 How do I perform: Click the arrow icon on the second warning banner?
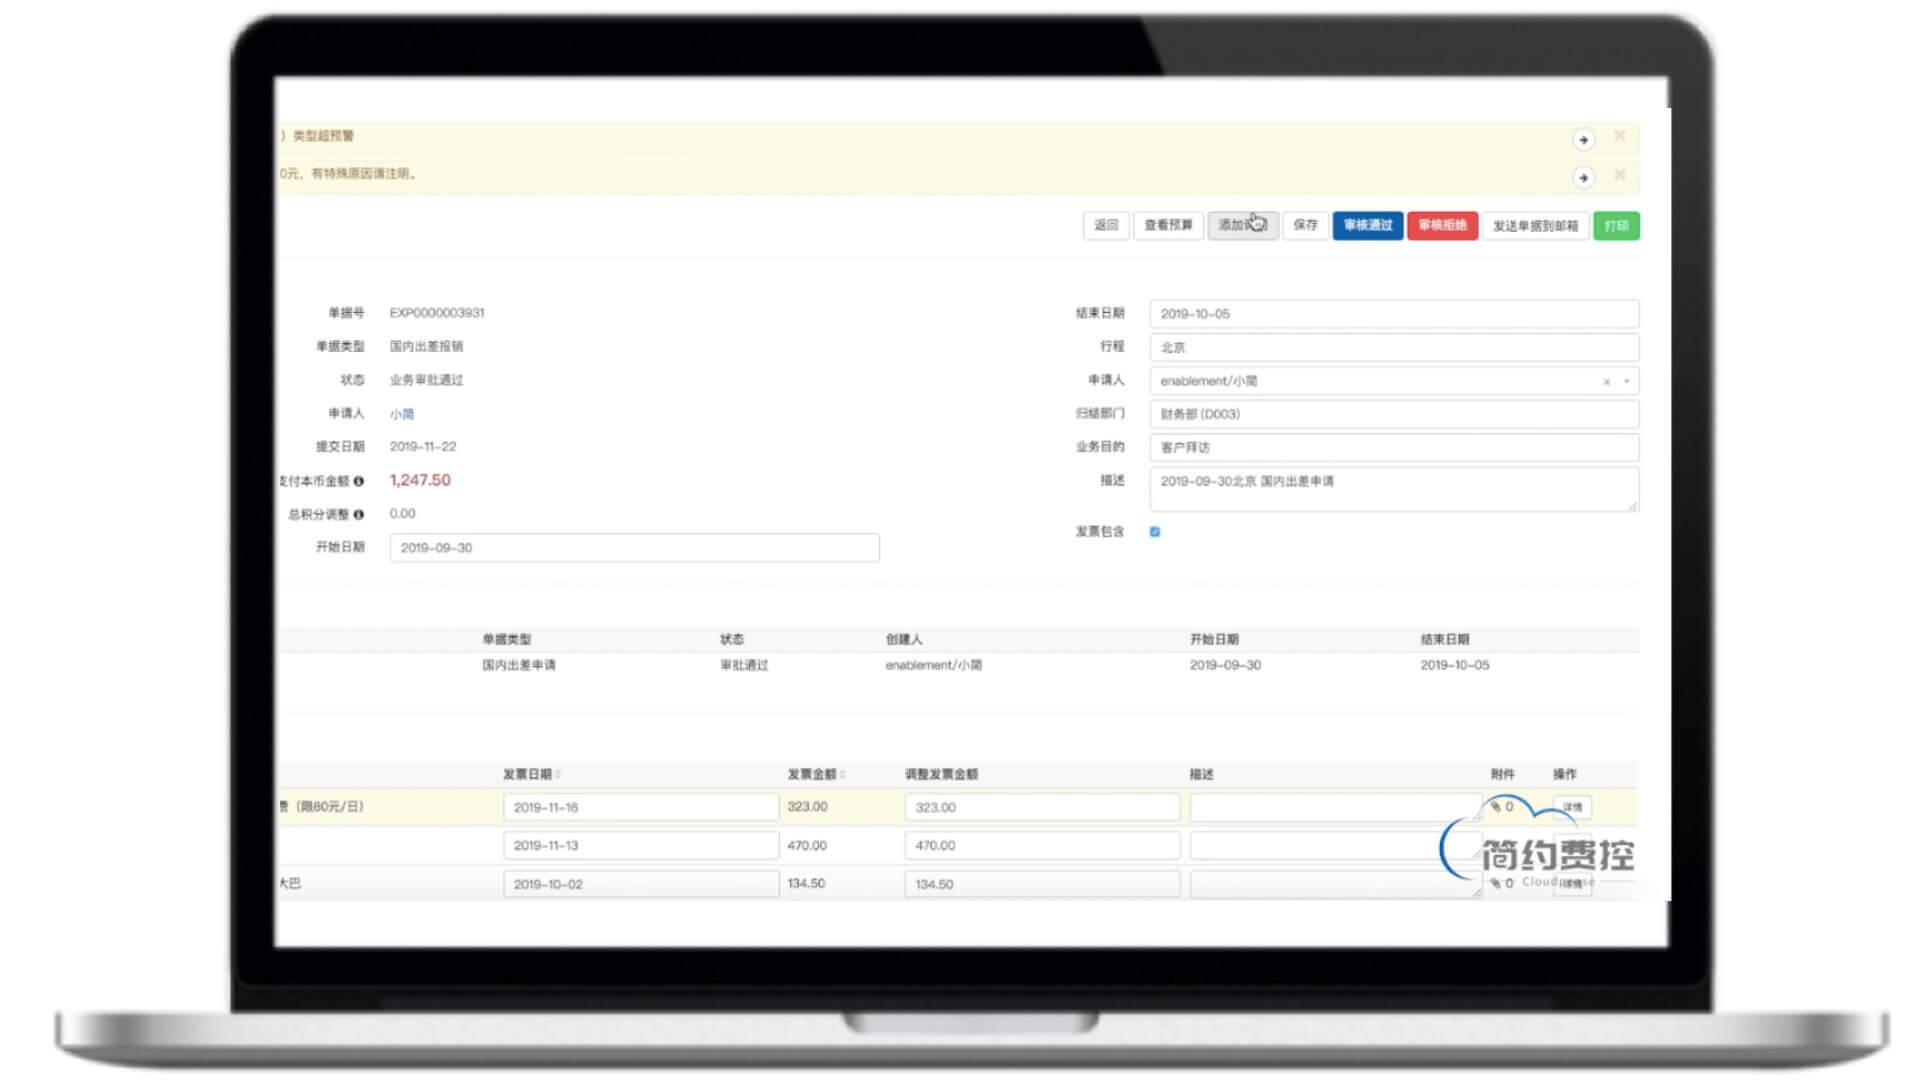point(1582,177)
